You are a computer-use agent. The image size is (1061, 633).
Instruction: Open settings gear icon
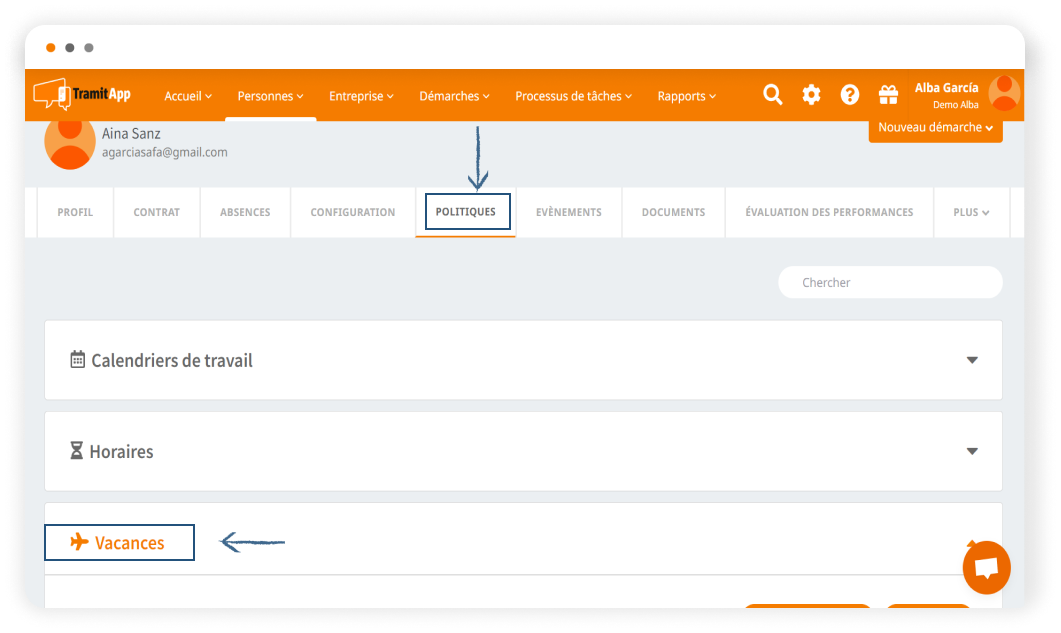(x=811, y=95)
